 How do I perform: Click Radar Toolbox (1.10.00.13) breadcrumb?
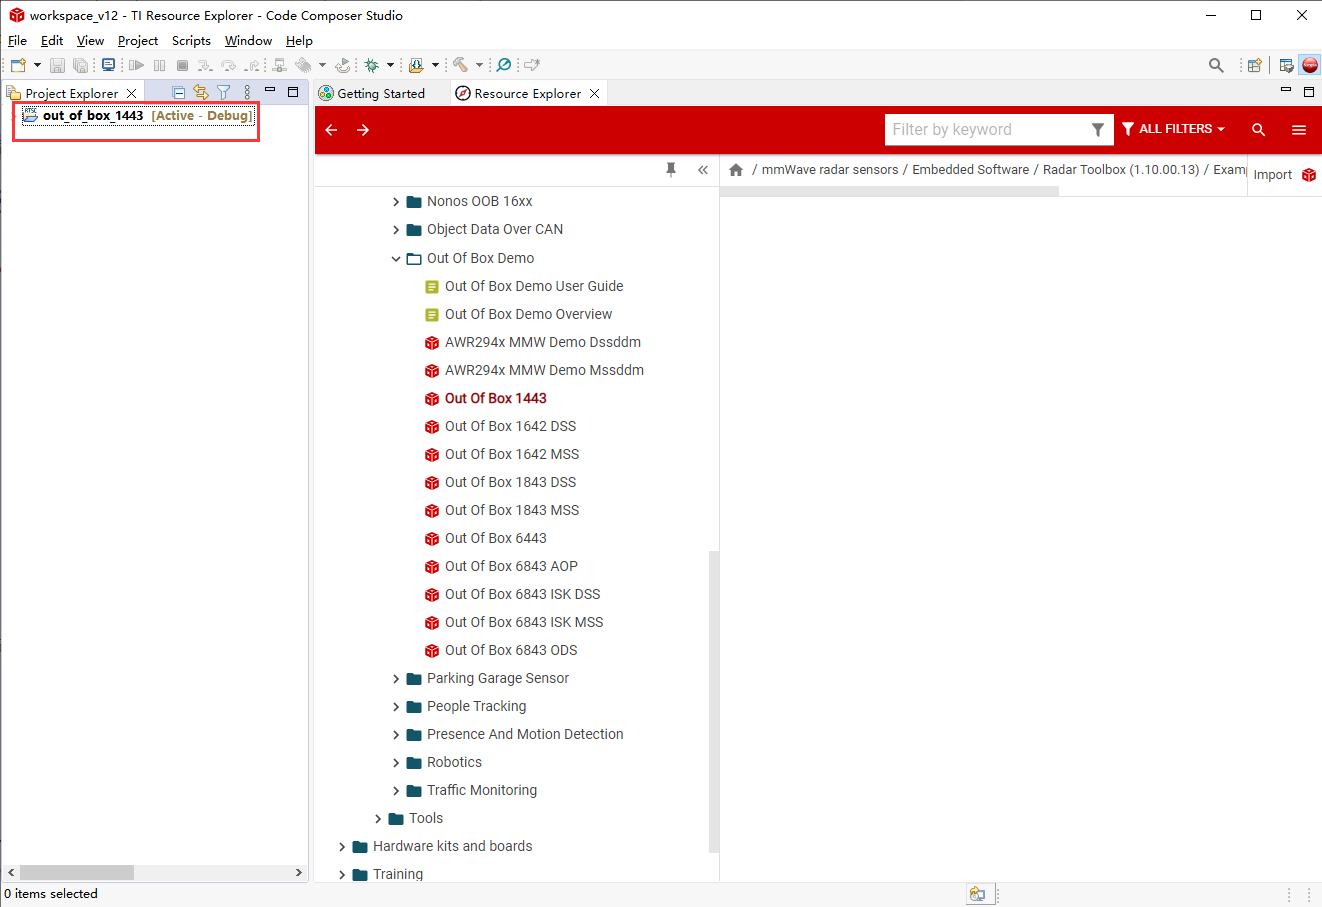1121,169
